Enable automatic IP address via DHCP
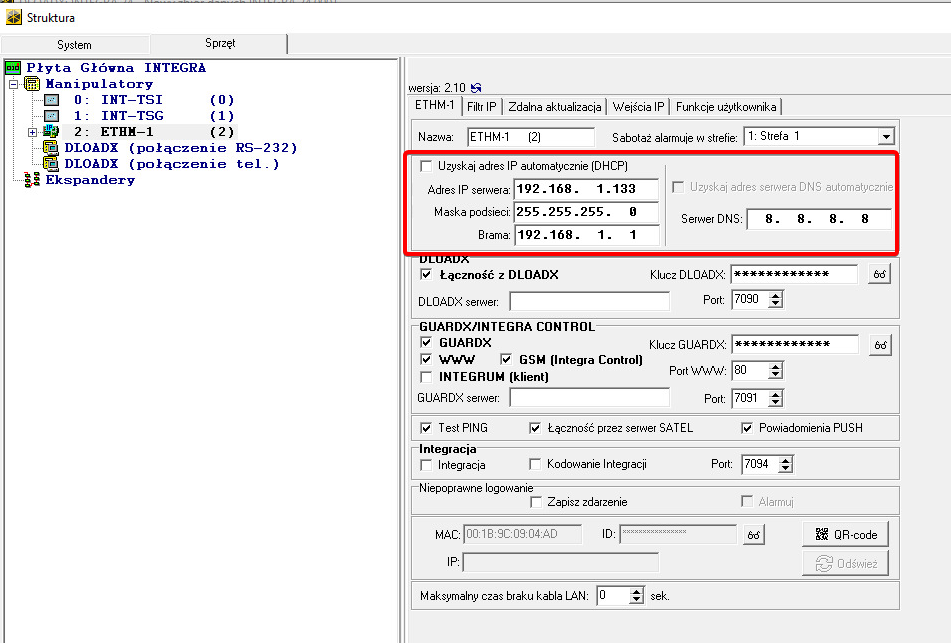951x643 pixels. (x=428, y=166)
